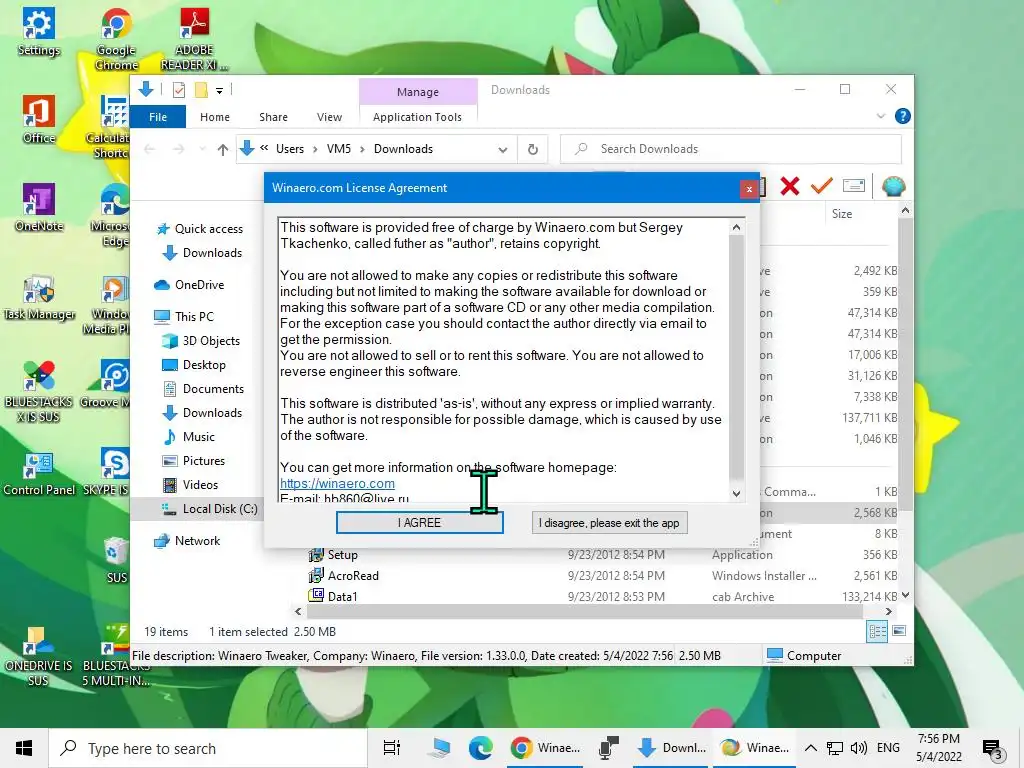Show hidden system tray icons

(810, 748)
